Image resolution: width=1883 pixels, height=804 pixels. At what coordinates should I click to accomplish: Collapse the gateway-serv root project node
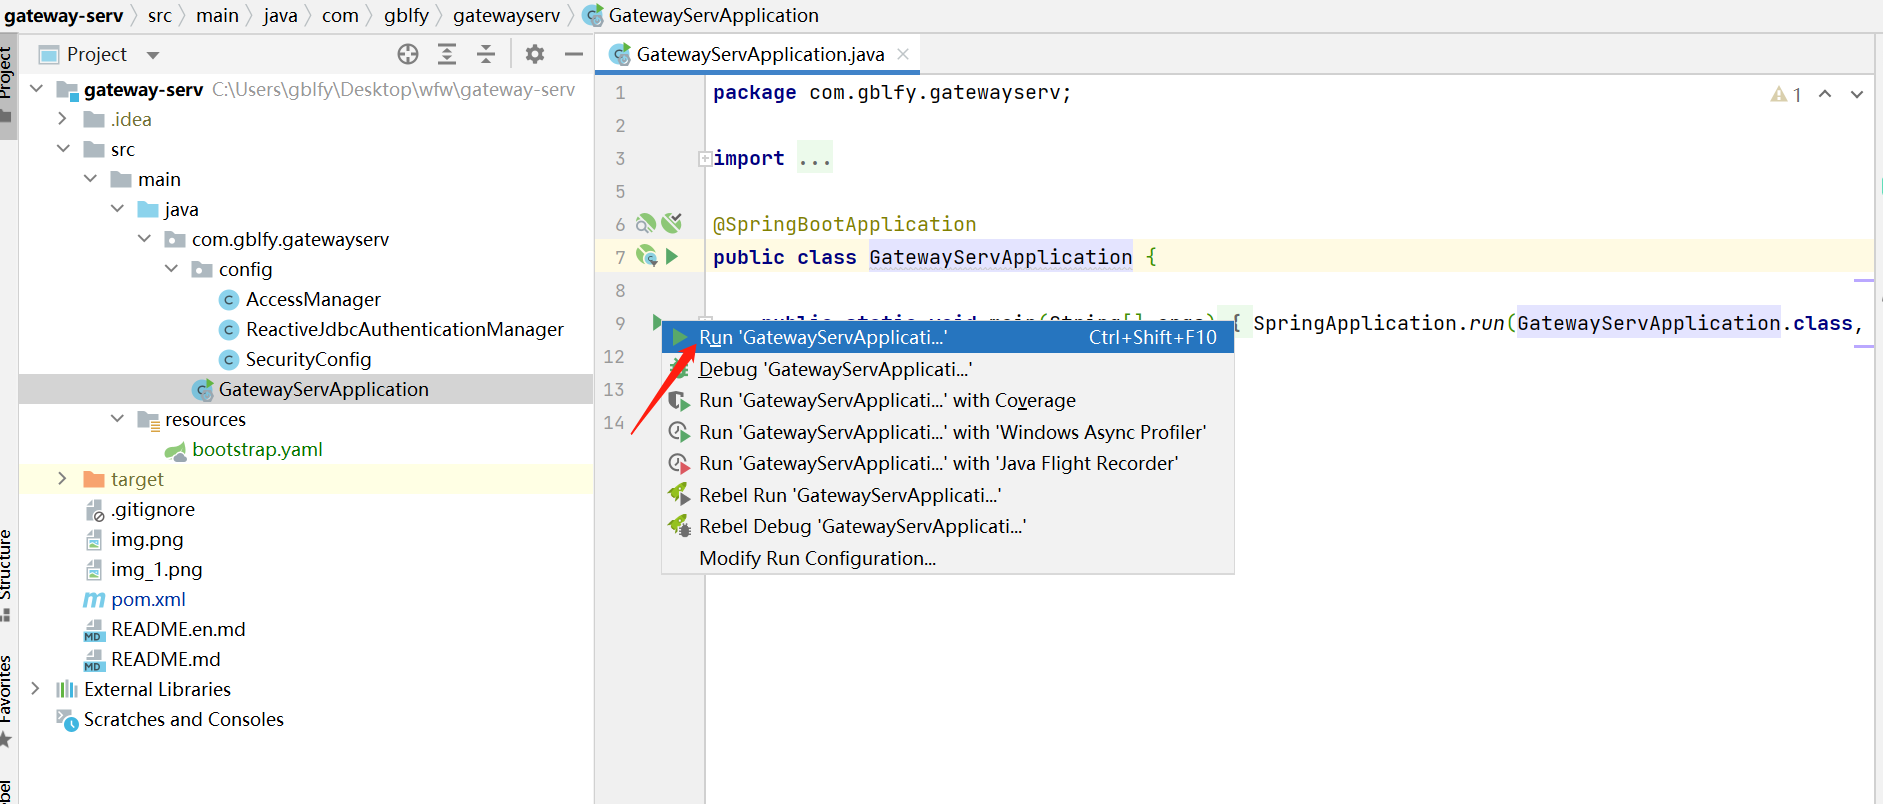coord(37,89)
